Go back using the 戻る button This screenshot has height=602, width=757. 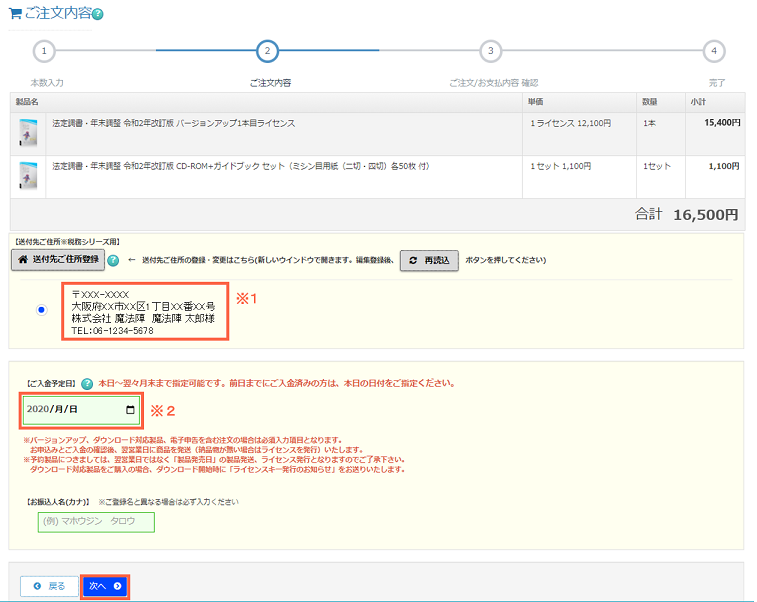point(49,586)
